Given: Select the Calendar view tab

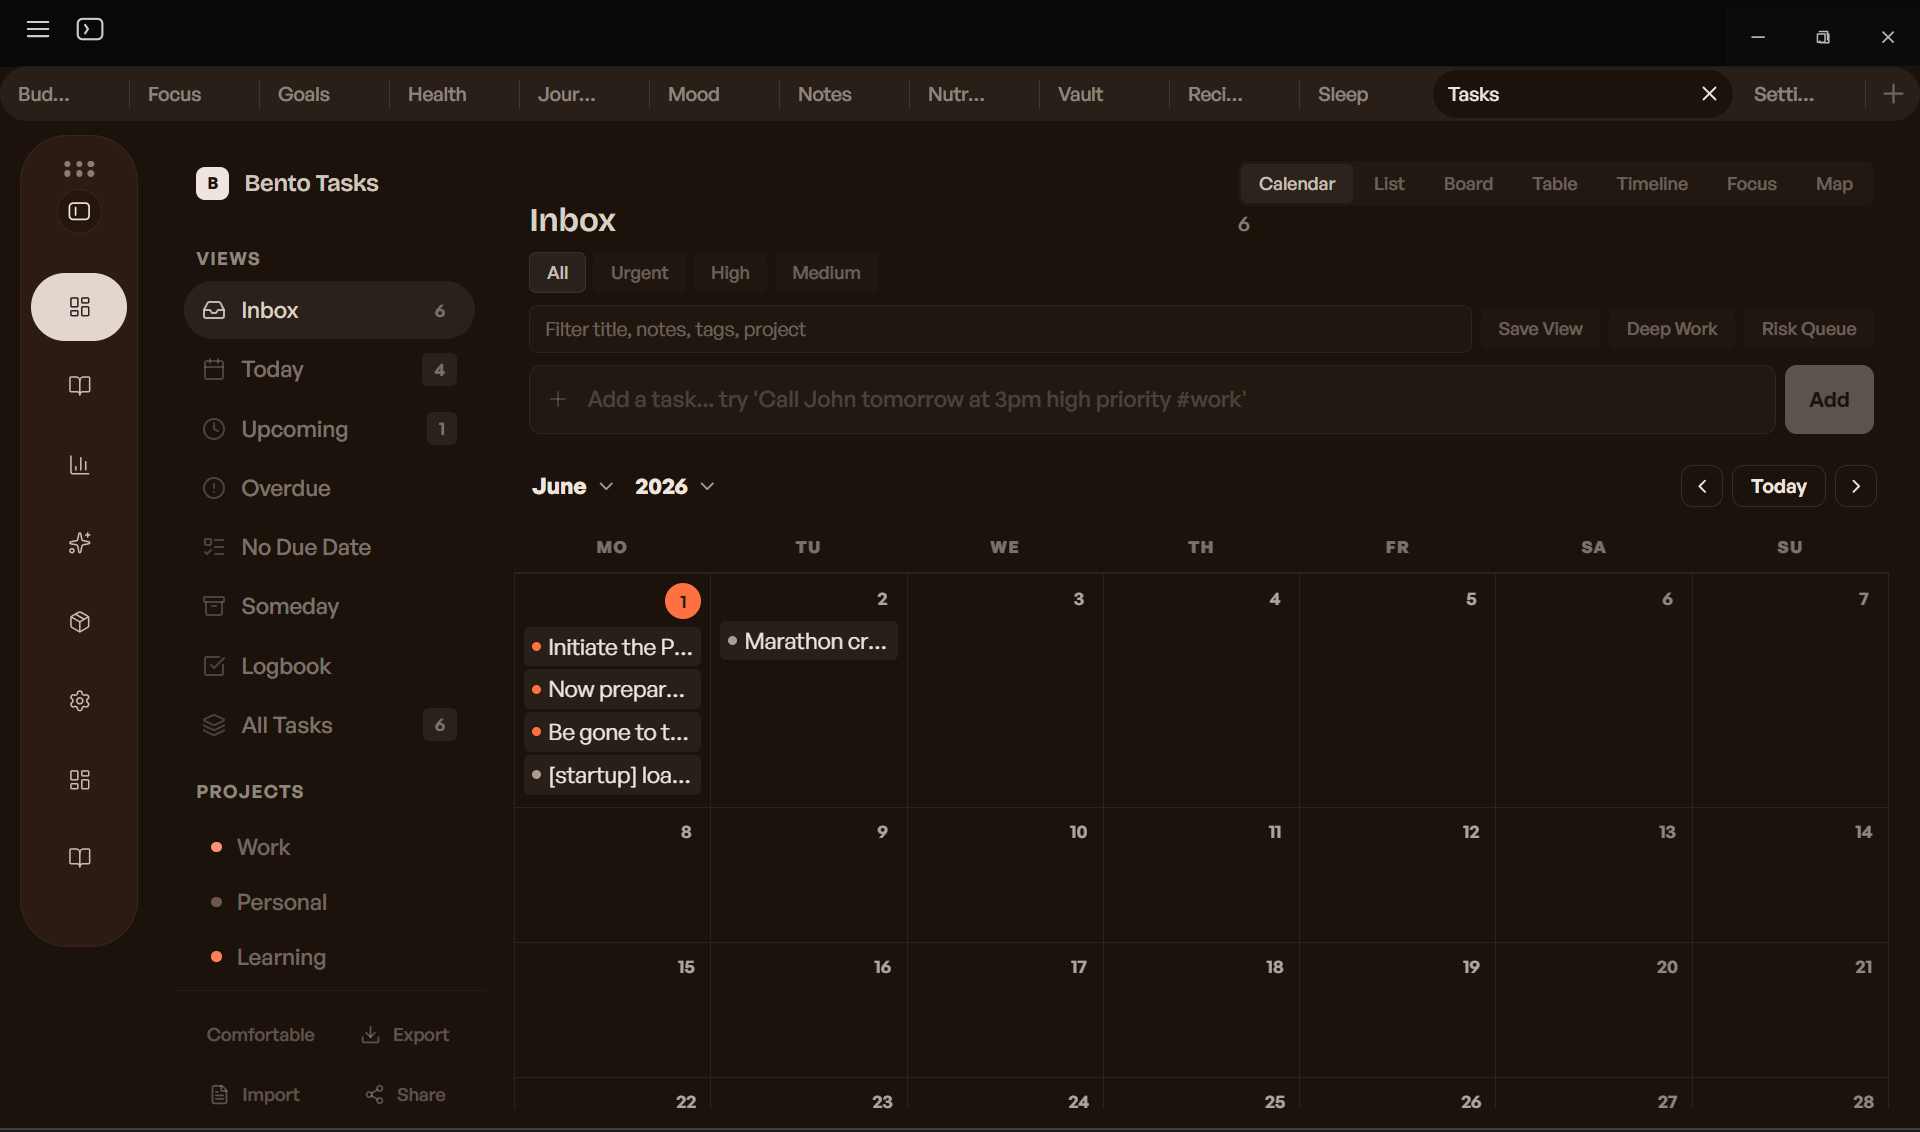Looking at the screenshot, I should [1297, 184].
